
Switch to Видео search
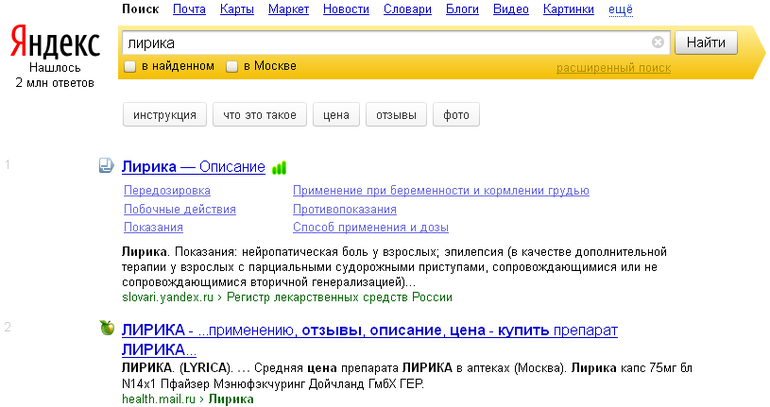(x=511, y=9)
